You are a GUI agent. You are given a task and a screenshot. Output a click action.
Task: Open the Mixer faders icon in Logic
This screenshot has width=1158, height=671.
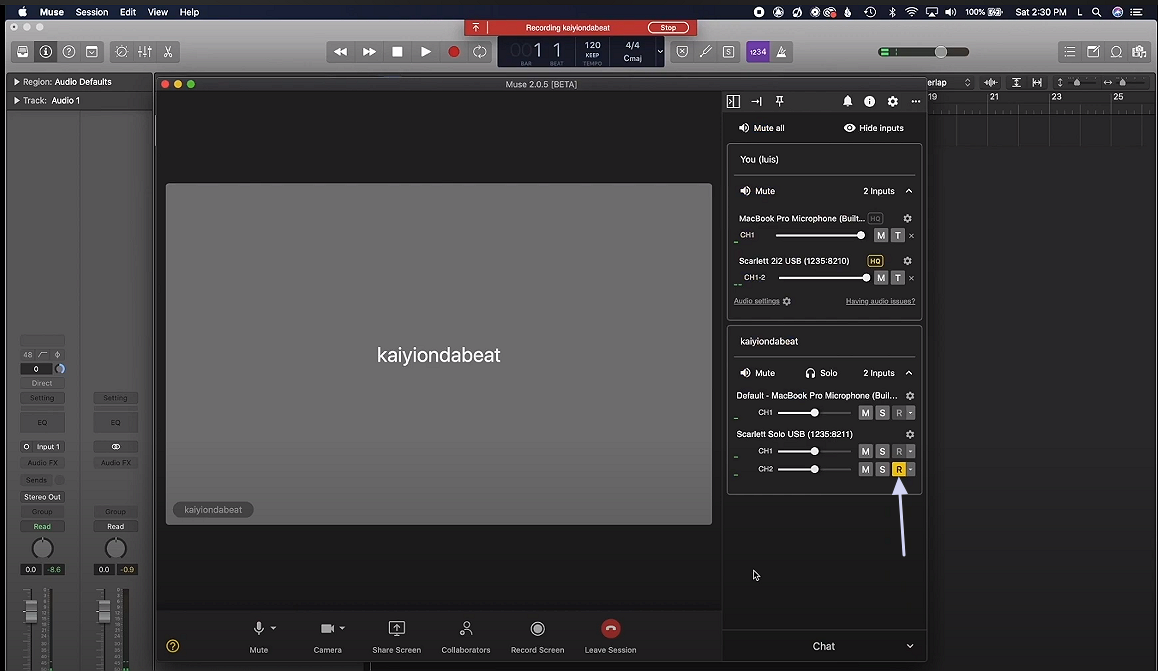(145, 52)
